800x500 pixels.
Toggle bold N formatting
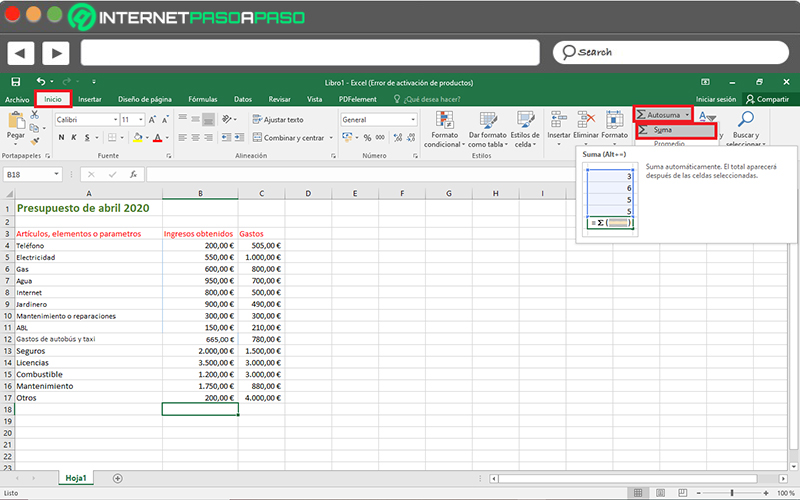(x=61, y=138)
